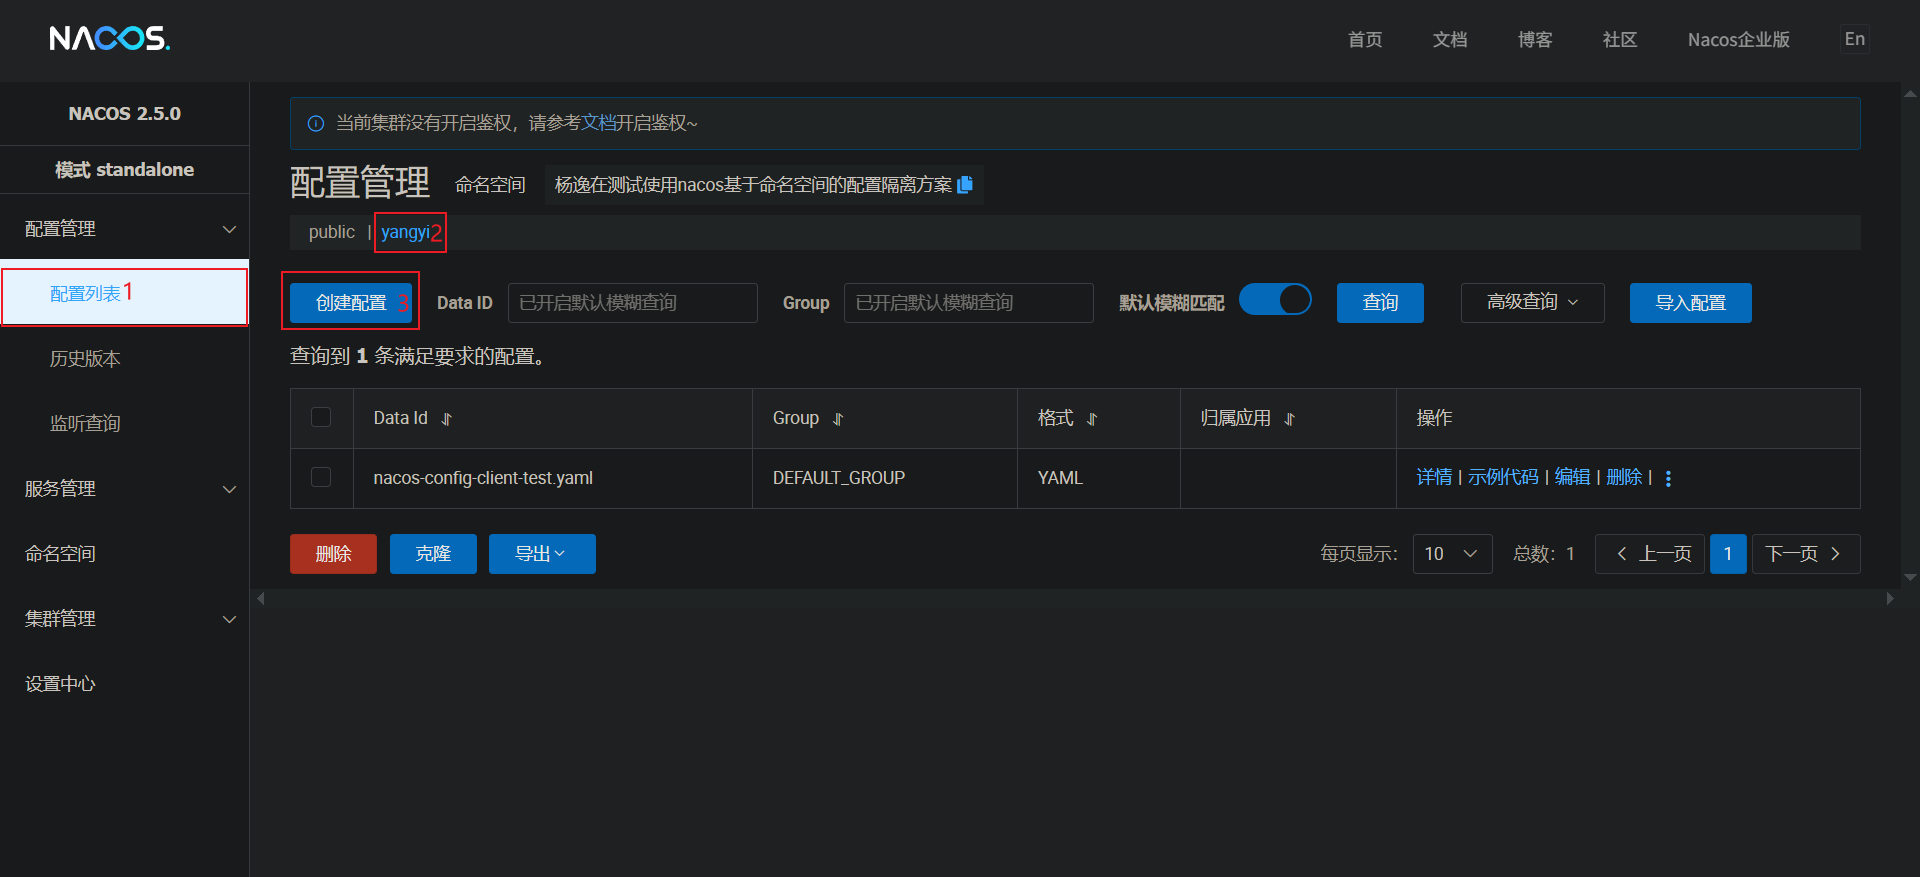This screenshot has height=877, width=1920.
Task: Click the sort icon next to 格式
Action: [1092, 419]
